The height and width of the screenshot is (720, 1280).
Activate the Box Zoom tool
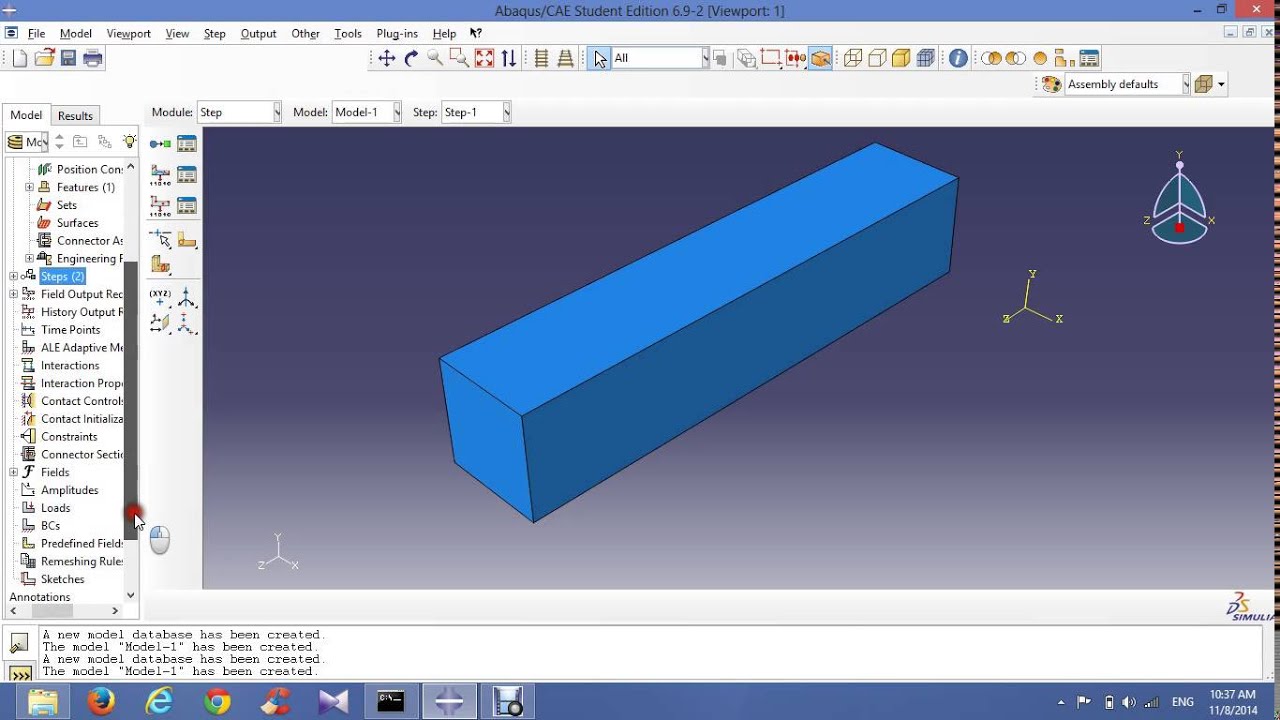click(459, 58)
